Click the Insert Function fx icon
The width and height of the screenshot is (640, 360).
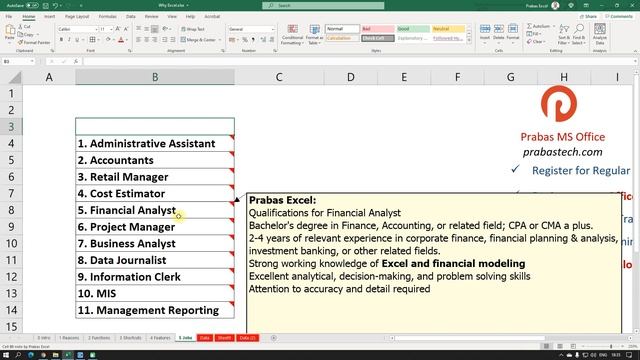76,62
